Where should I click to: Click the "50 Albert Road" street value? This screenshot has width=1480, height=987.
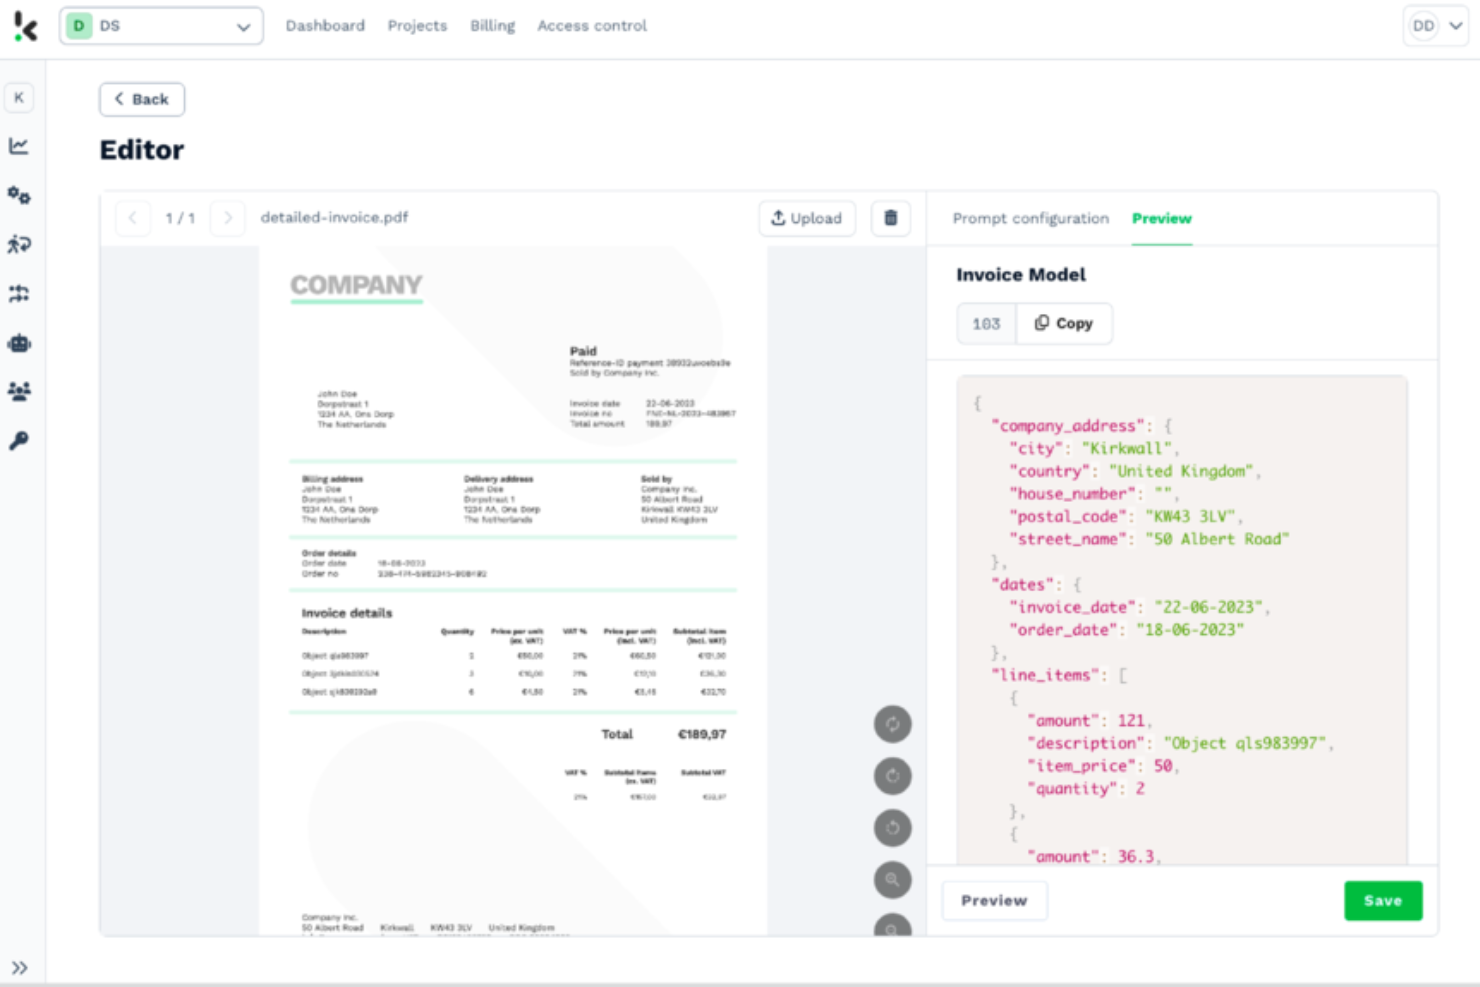coord(1217,539)
